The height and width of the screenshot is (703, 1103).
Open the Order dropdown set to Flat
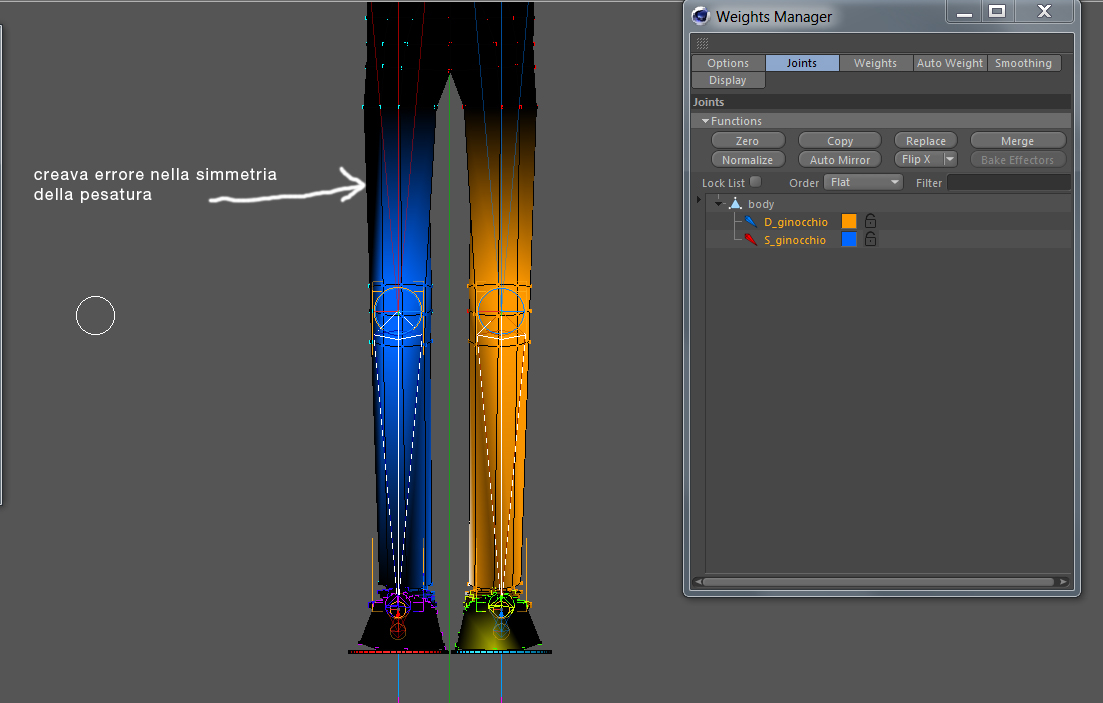coord(863,182)
